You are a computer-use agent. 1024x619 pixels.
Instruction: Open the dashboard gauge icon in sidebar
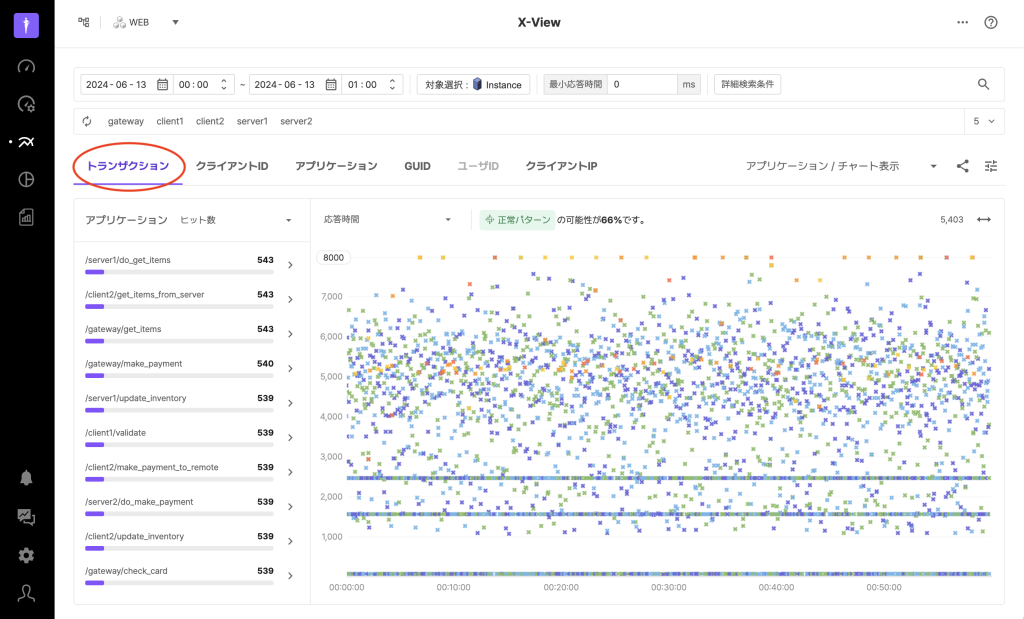pos(27,67)
